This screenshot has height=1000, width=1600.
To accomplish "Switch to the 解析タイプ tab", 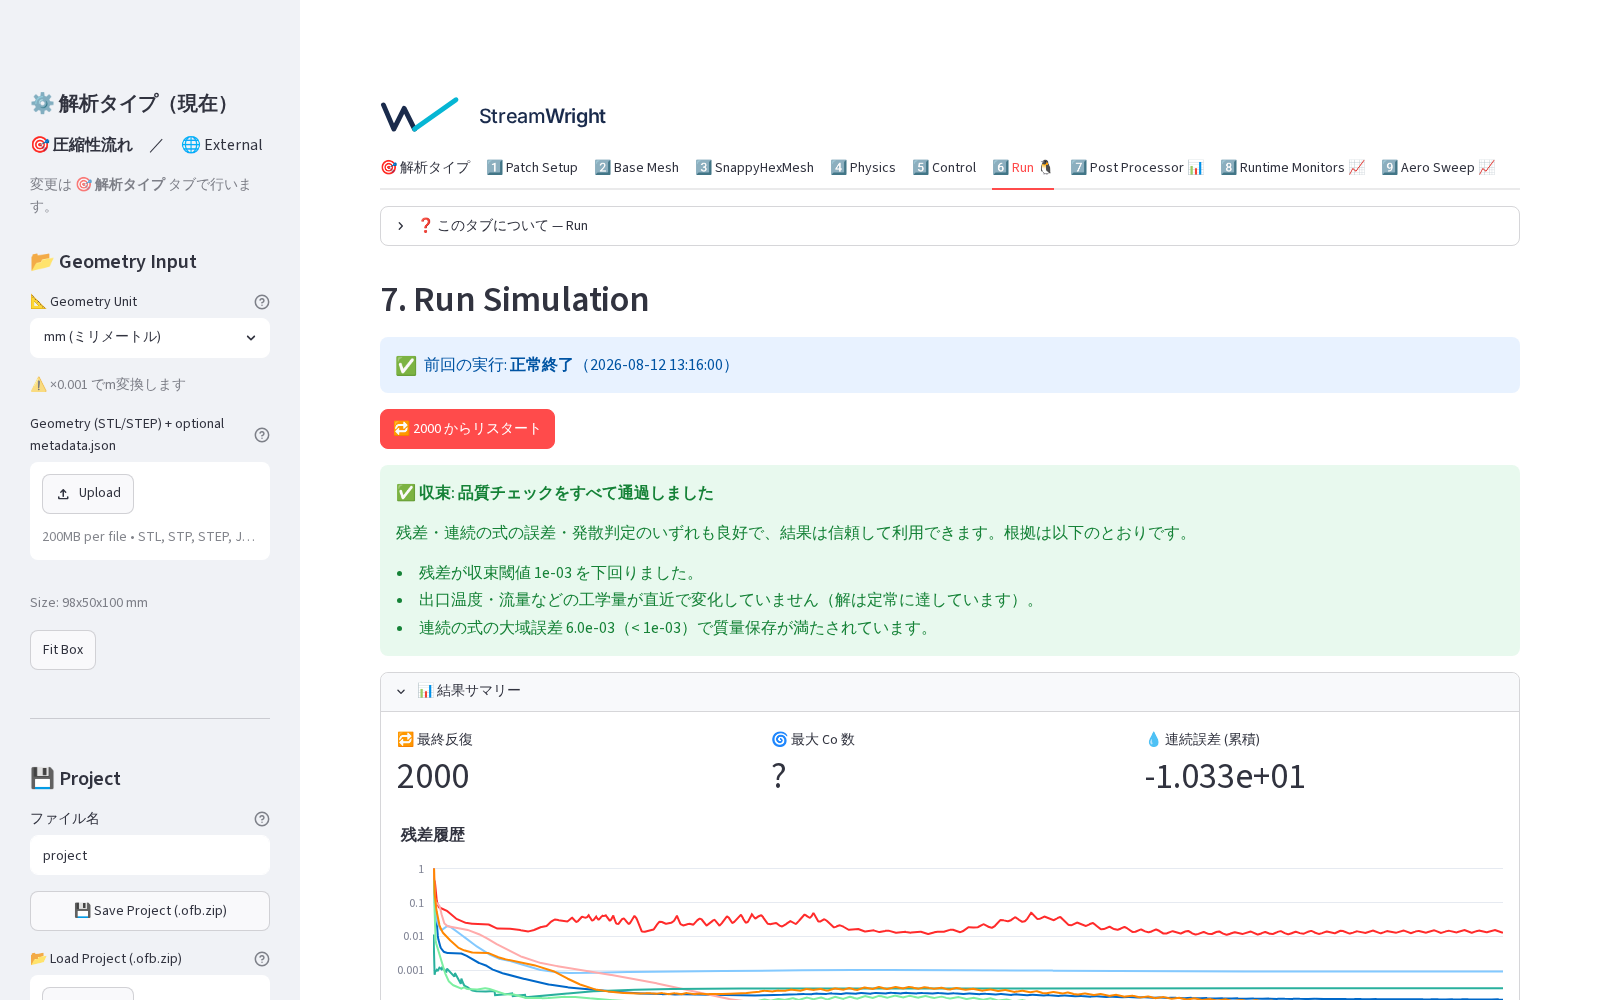I will (x=425, y=168).
